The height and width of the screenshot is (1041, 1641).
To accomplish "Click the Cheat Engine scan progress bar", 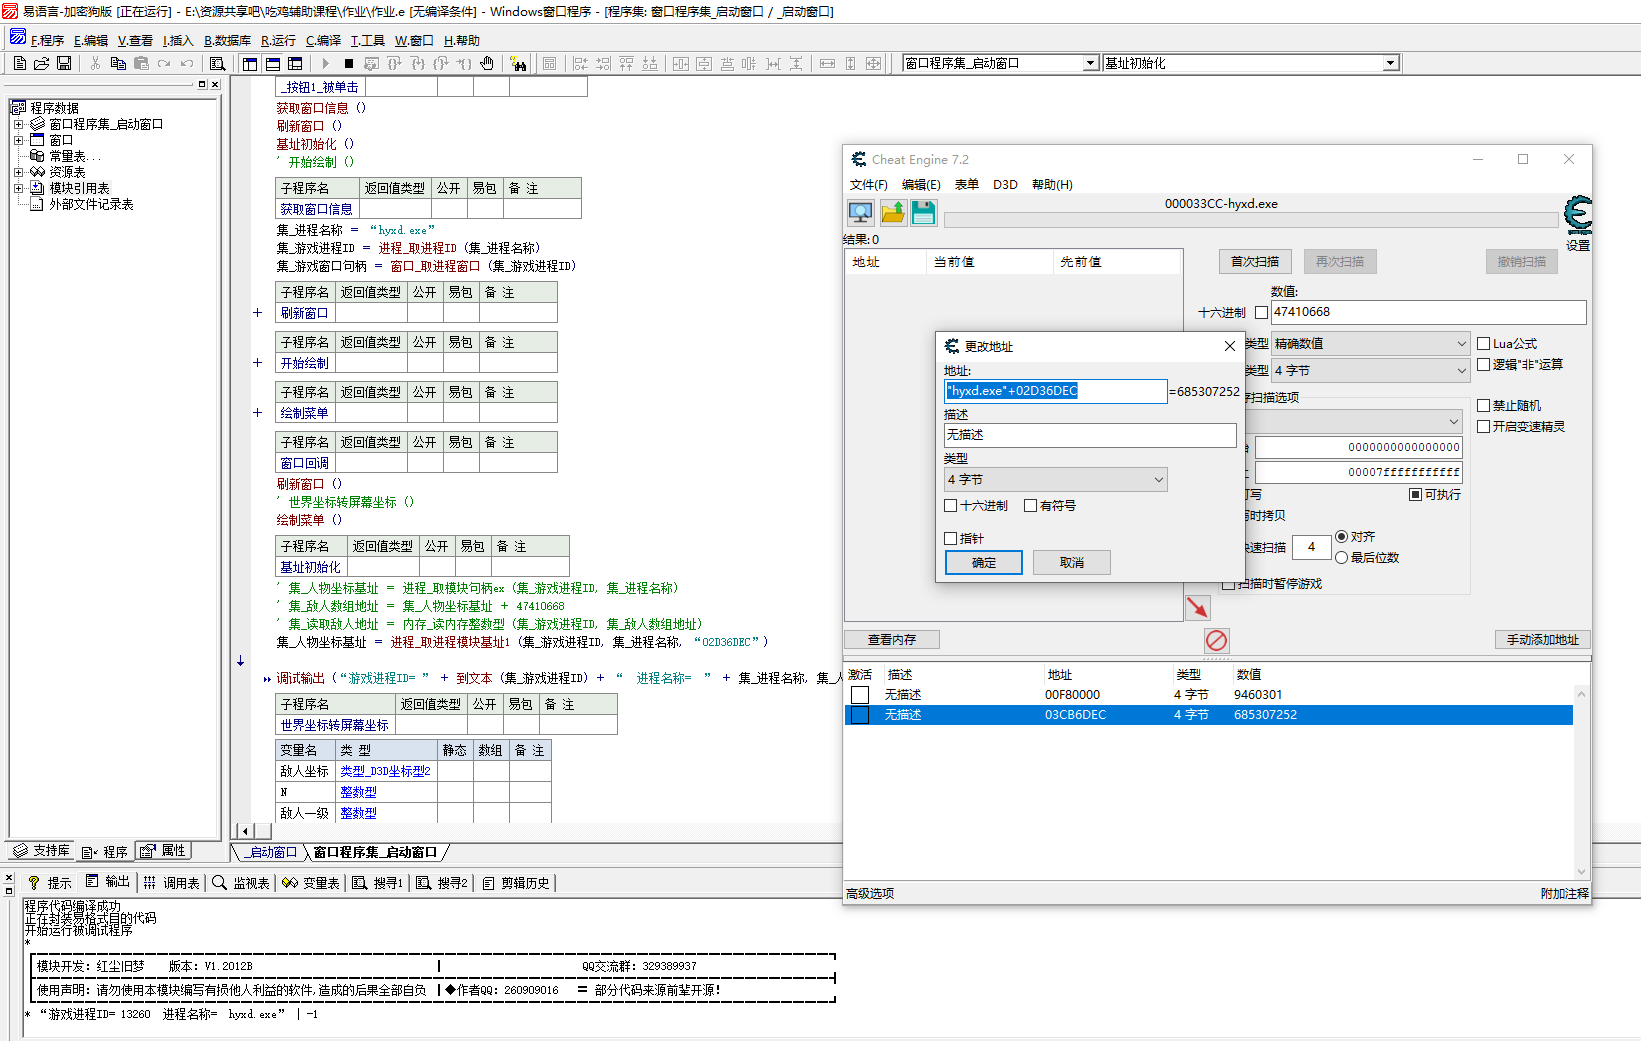I will click(x=1250, y=220).
